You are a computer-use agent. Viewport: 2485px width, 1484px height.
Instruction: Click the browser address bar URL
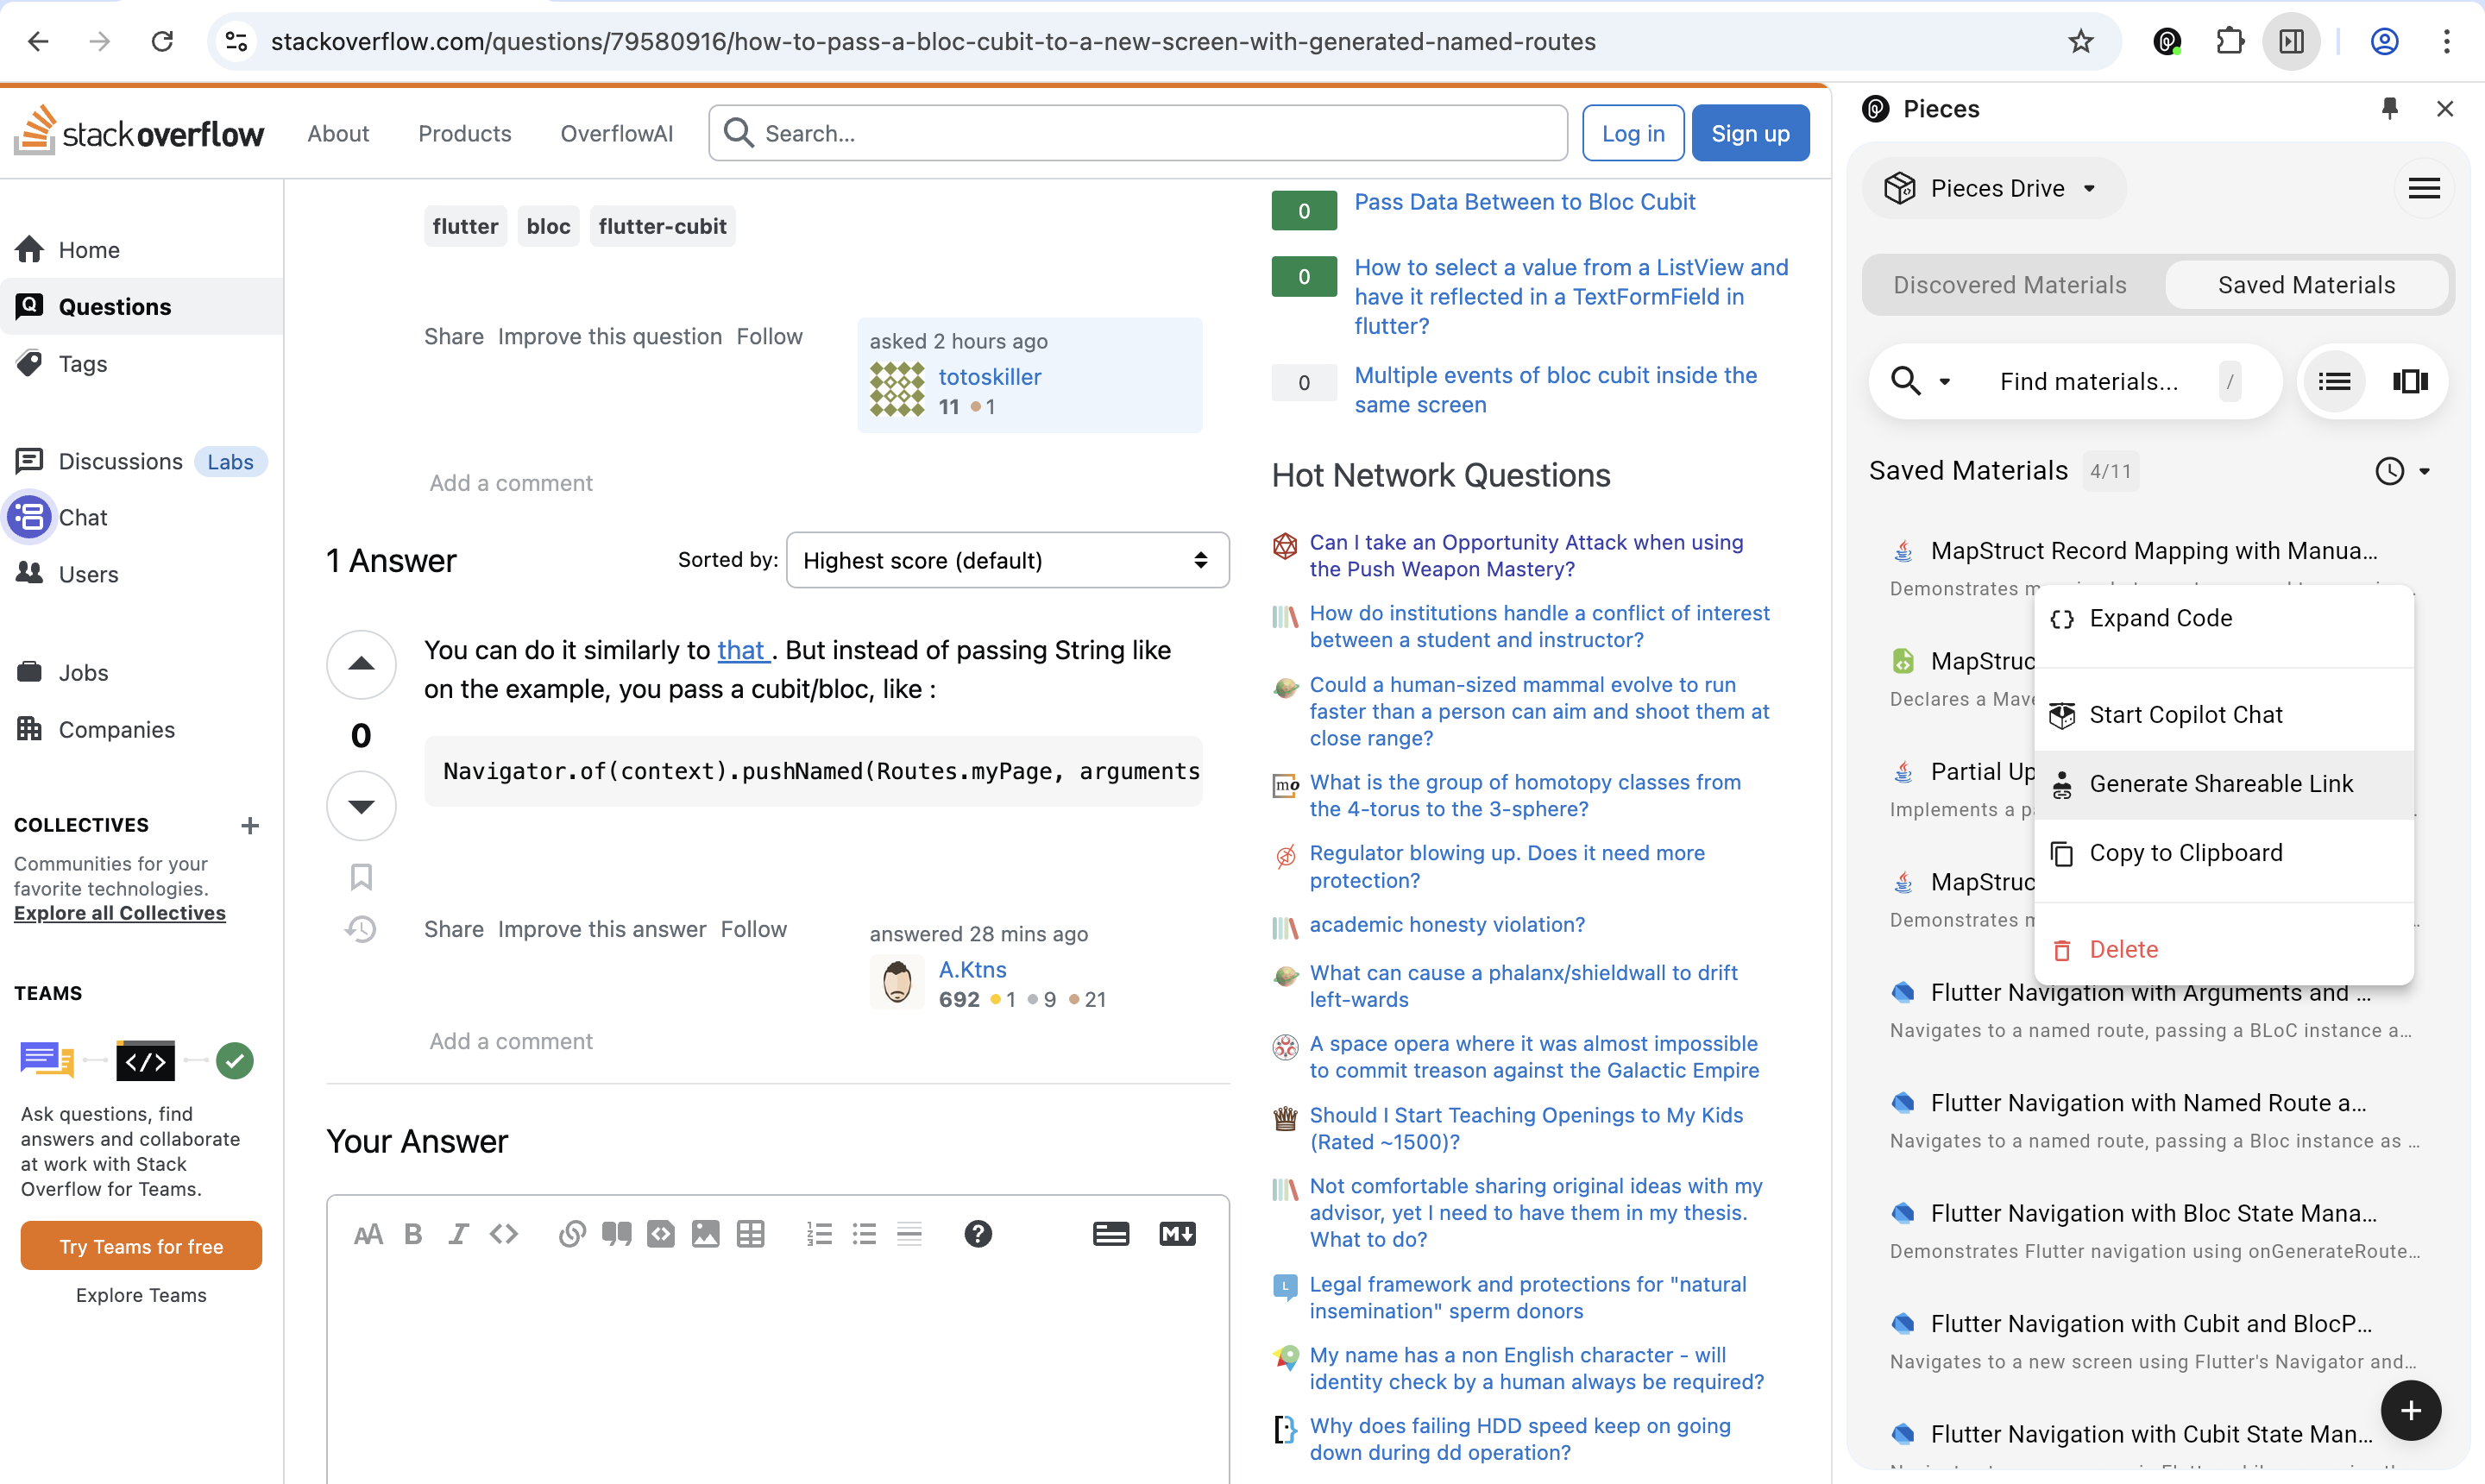coord(932,41)
